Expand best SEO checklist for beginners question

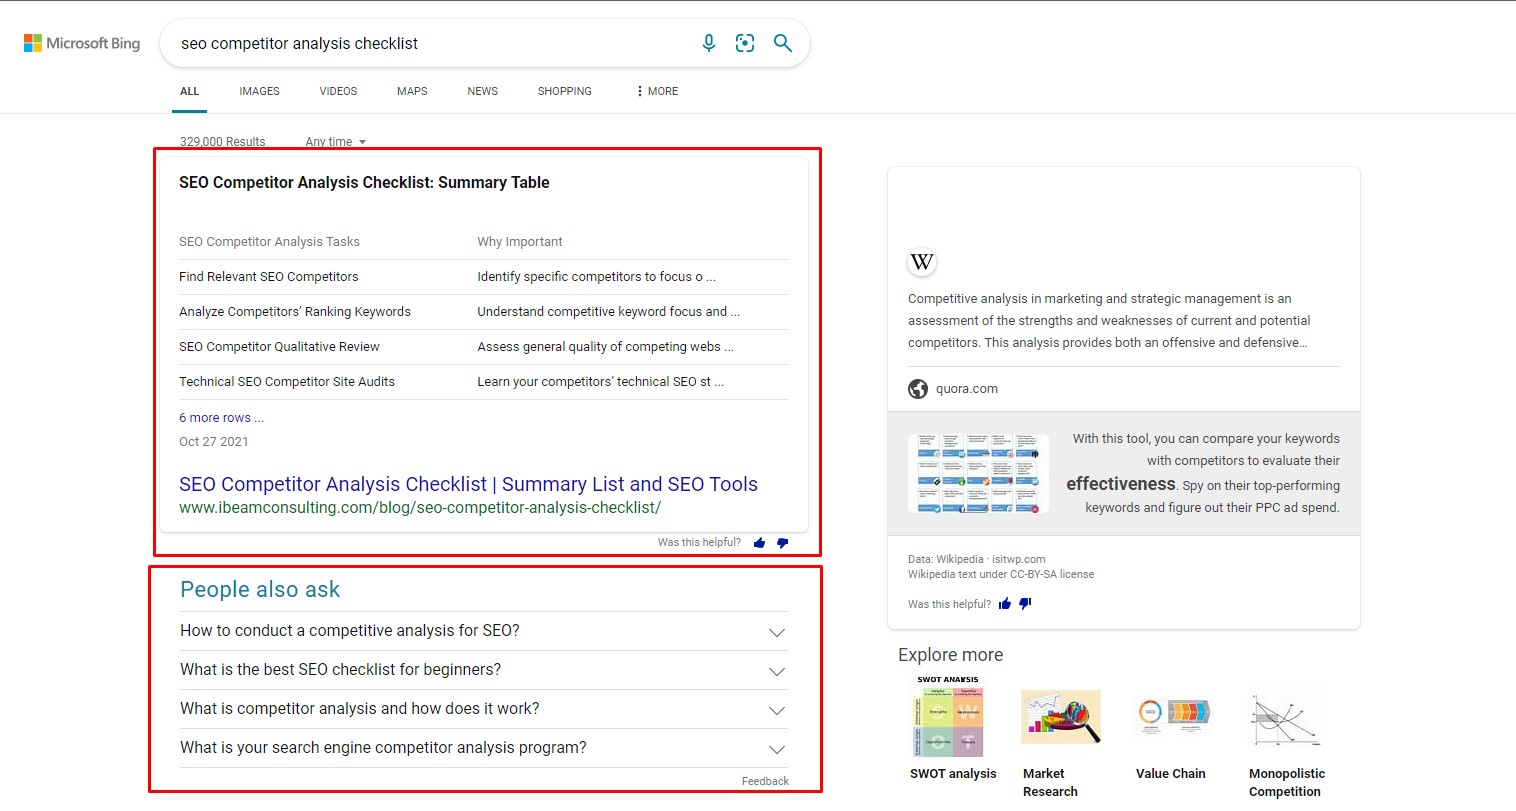coord(484,670)
